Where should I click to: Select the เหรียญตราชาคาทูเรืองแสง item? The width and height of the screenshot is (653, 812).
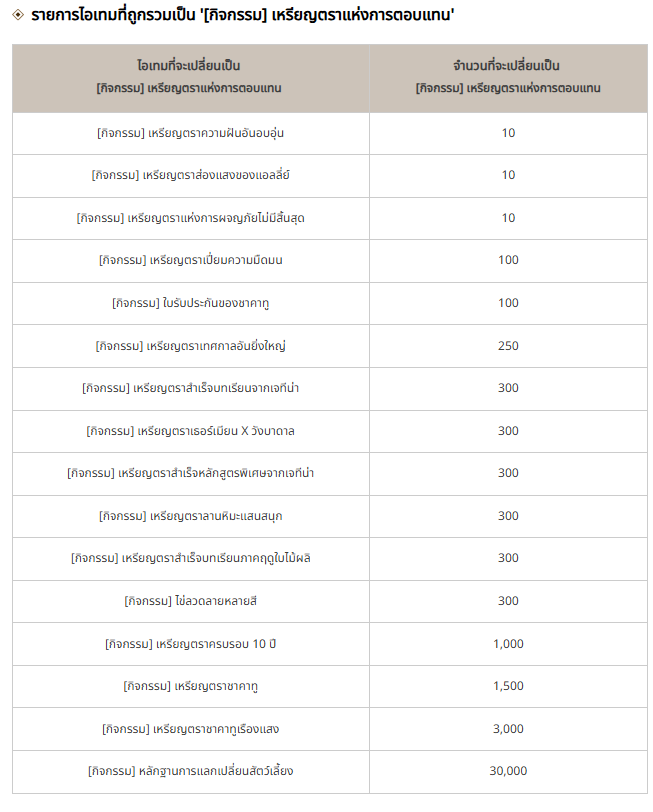pos(191,729)
